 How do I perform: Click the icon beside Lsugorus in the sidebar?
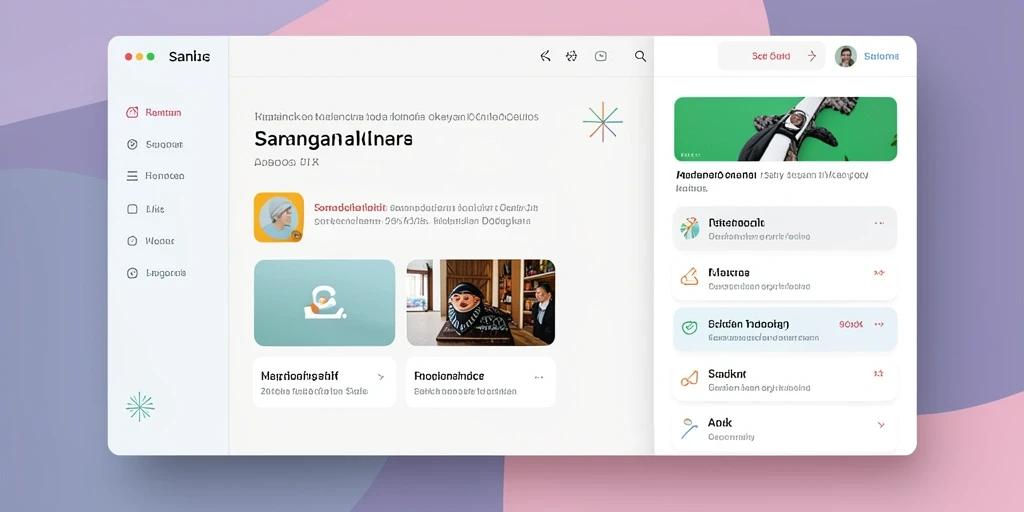pyautogui.click(x=132, y=273)
